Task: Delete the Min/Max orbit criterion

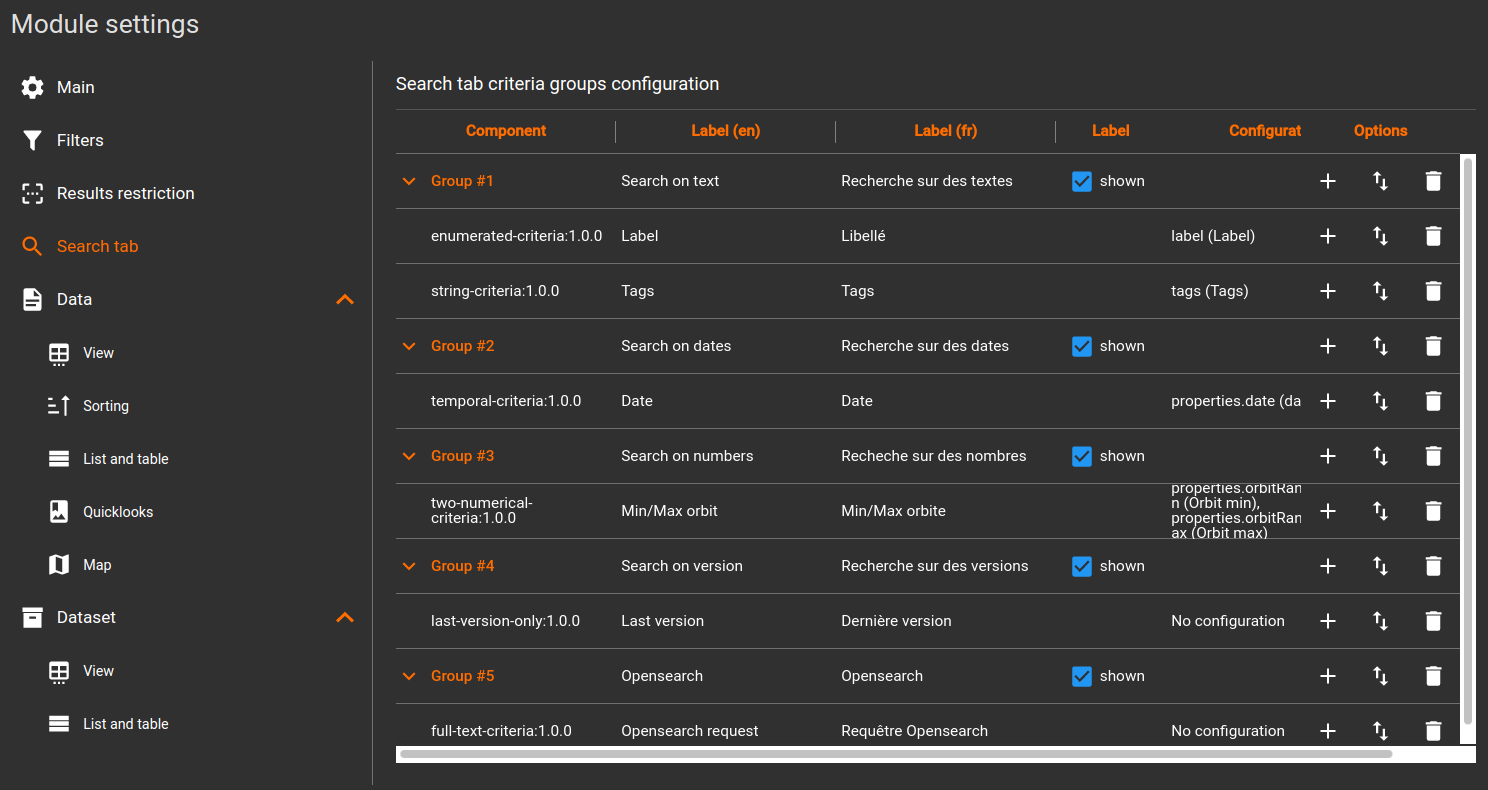Action: point(1433,511)
